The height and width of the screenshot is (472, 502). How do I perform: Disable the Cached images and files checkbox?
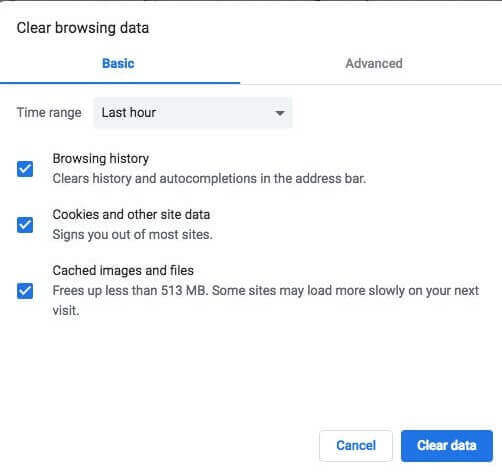click(x=25, y=291)
